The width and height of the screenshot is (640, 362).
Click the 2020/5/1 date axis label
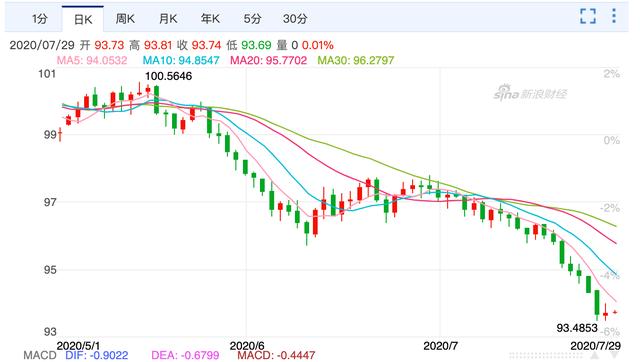[78, 346]
